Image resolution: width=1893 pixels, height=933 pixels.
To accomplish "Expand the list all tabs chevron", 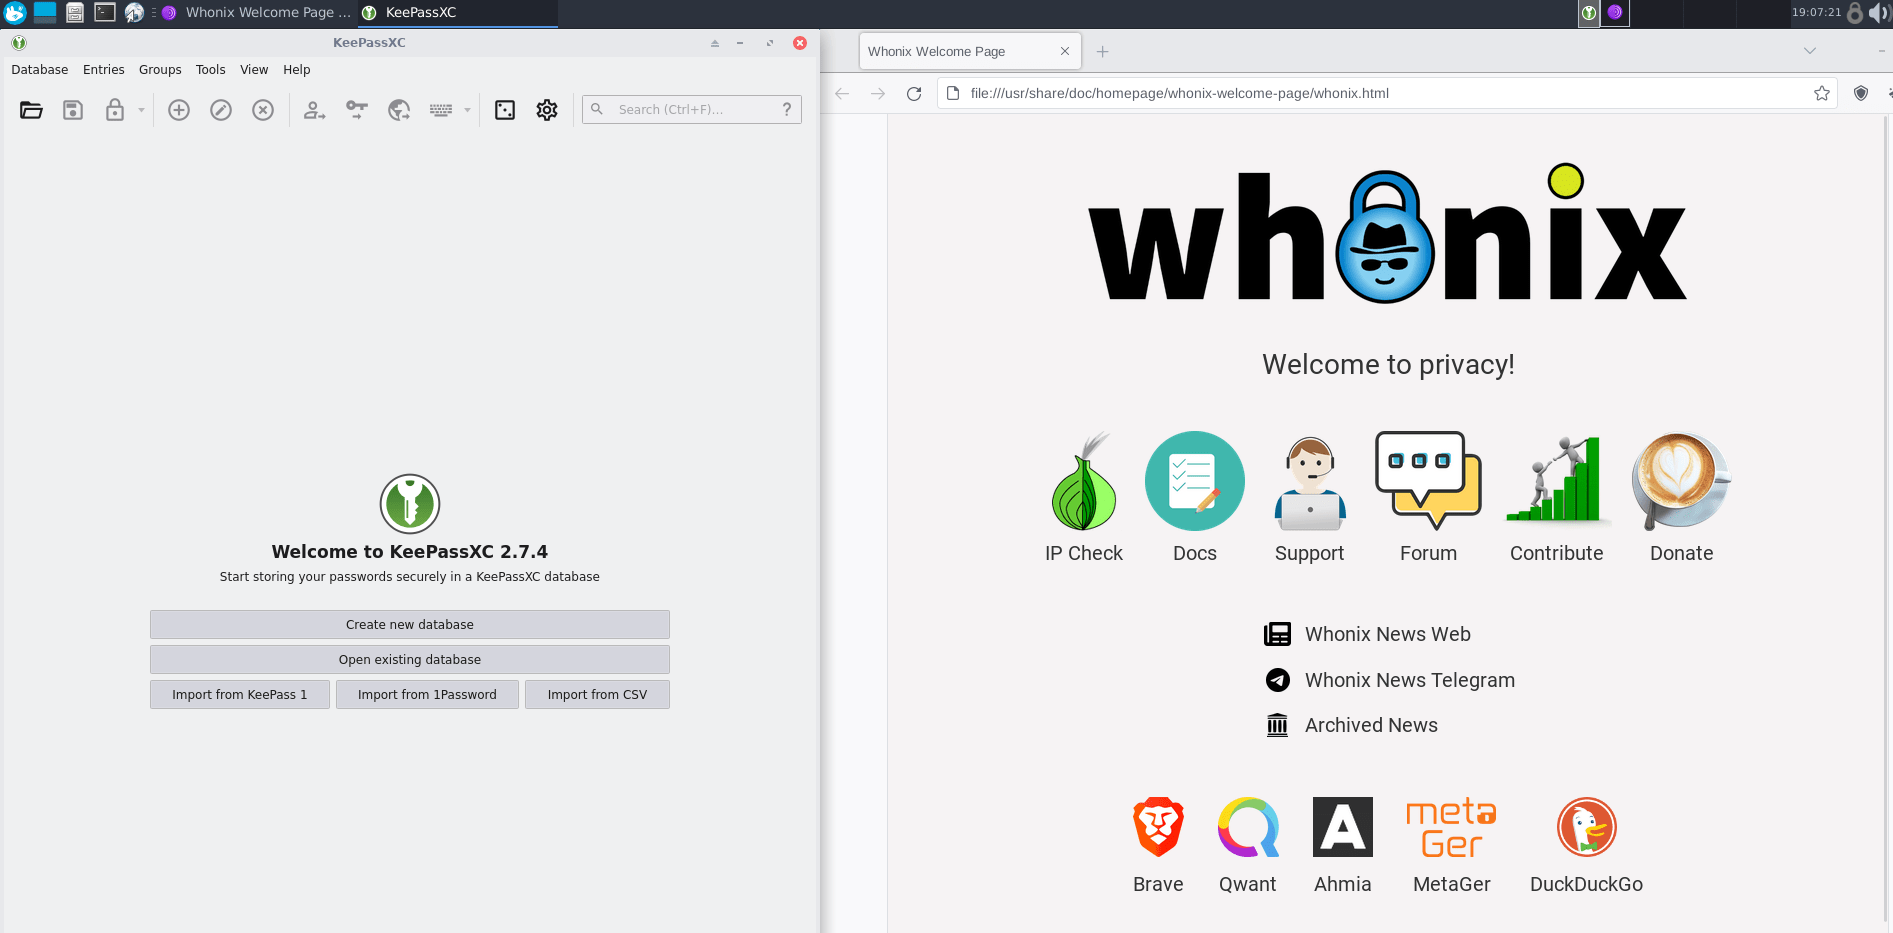I will (1810, 51).
